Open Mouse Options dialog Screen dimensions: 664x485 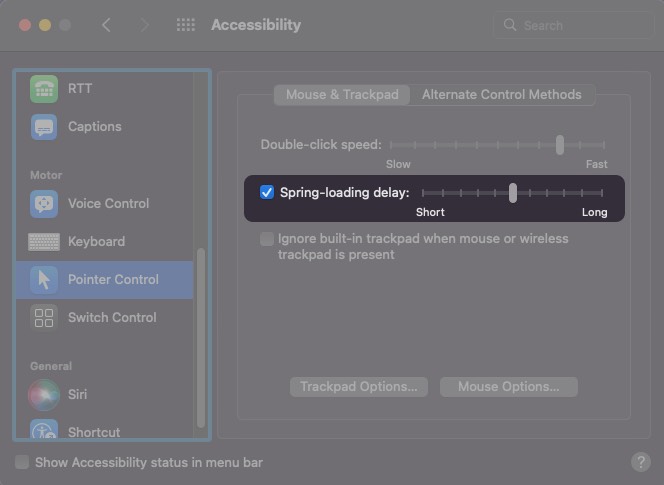click(x=509, y=387)
